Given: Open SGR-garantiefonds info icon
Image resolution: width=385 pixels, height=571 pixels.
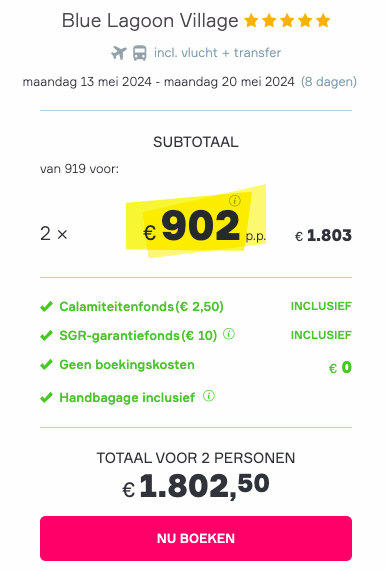Looking at the screenshot, I should point(229,334).
